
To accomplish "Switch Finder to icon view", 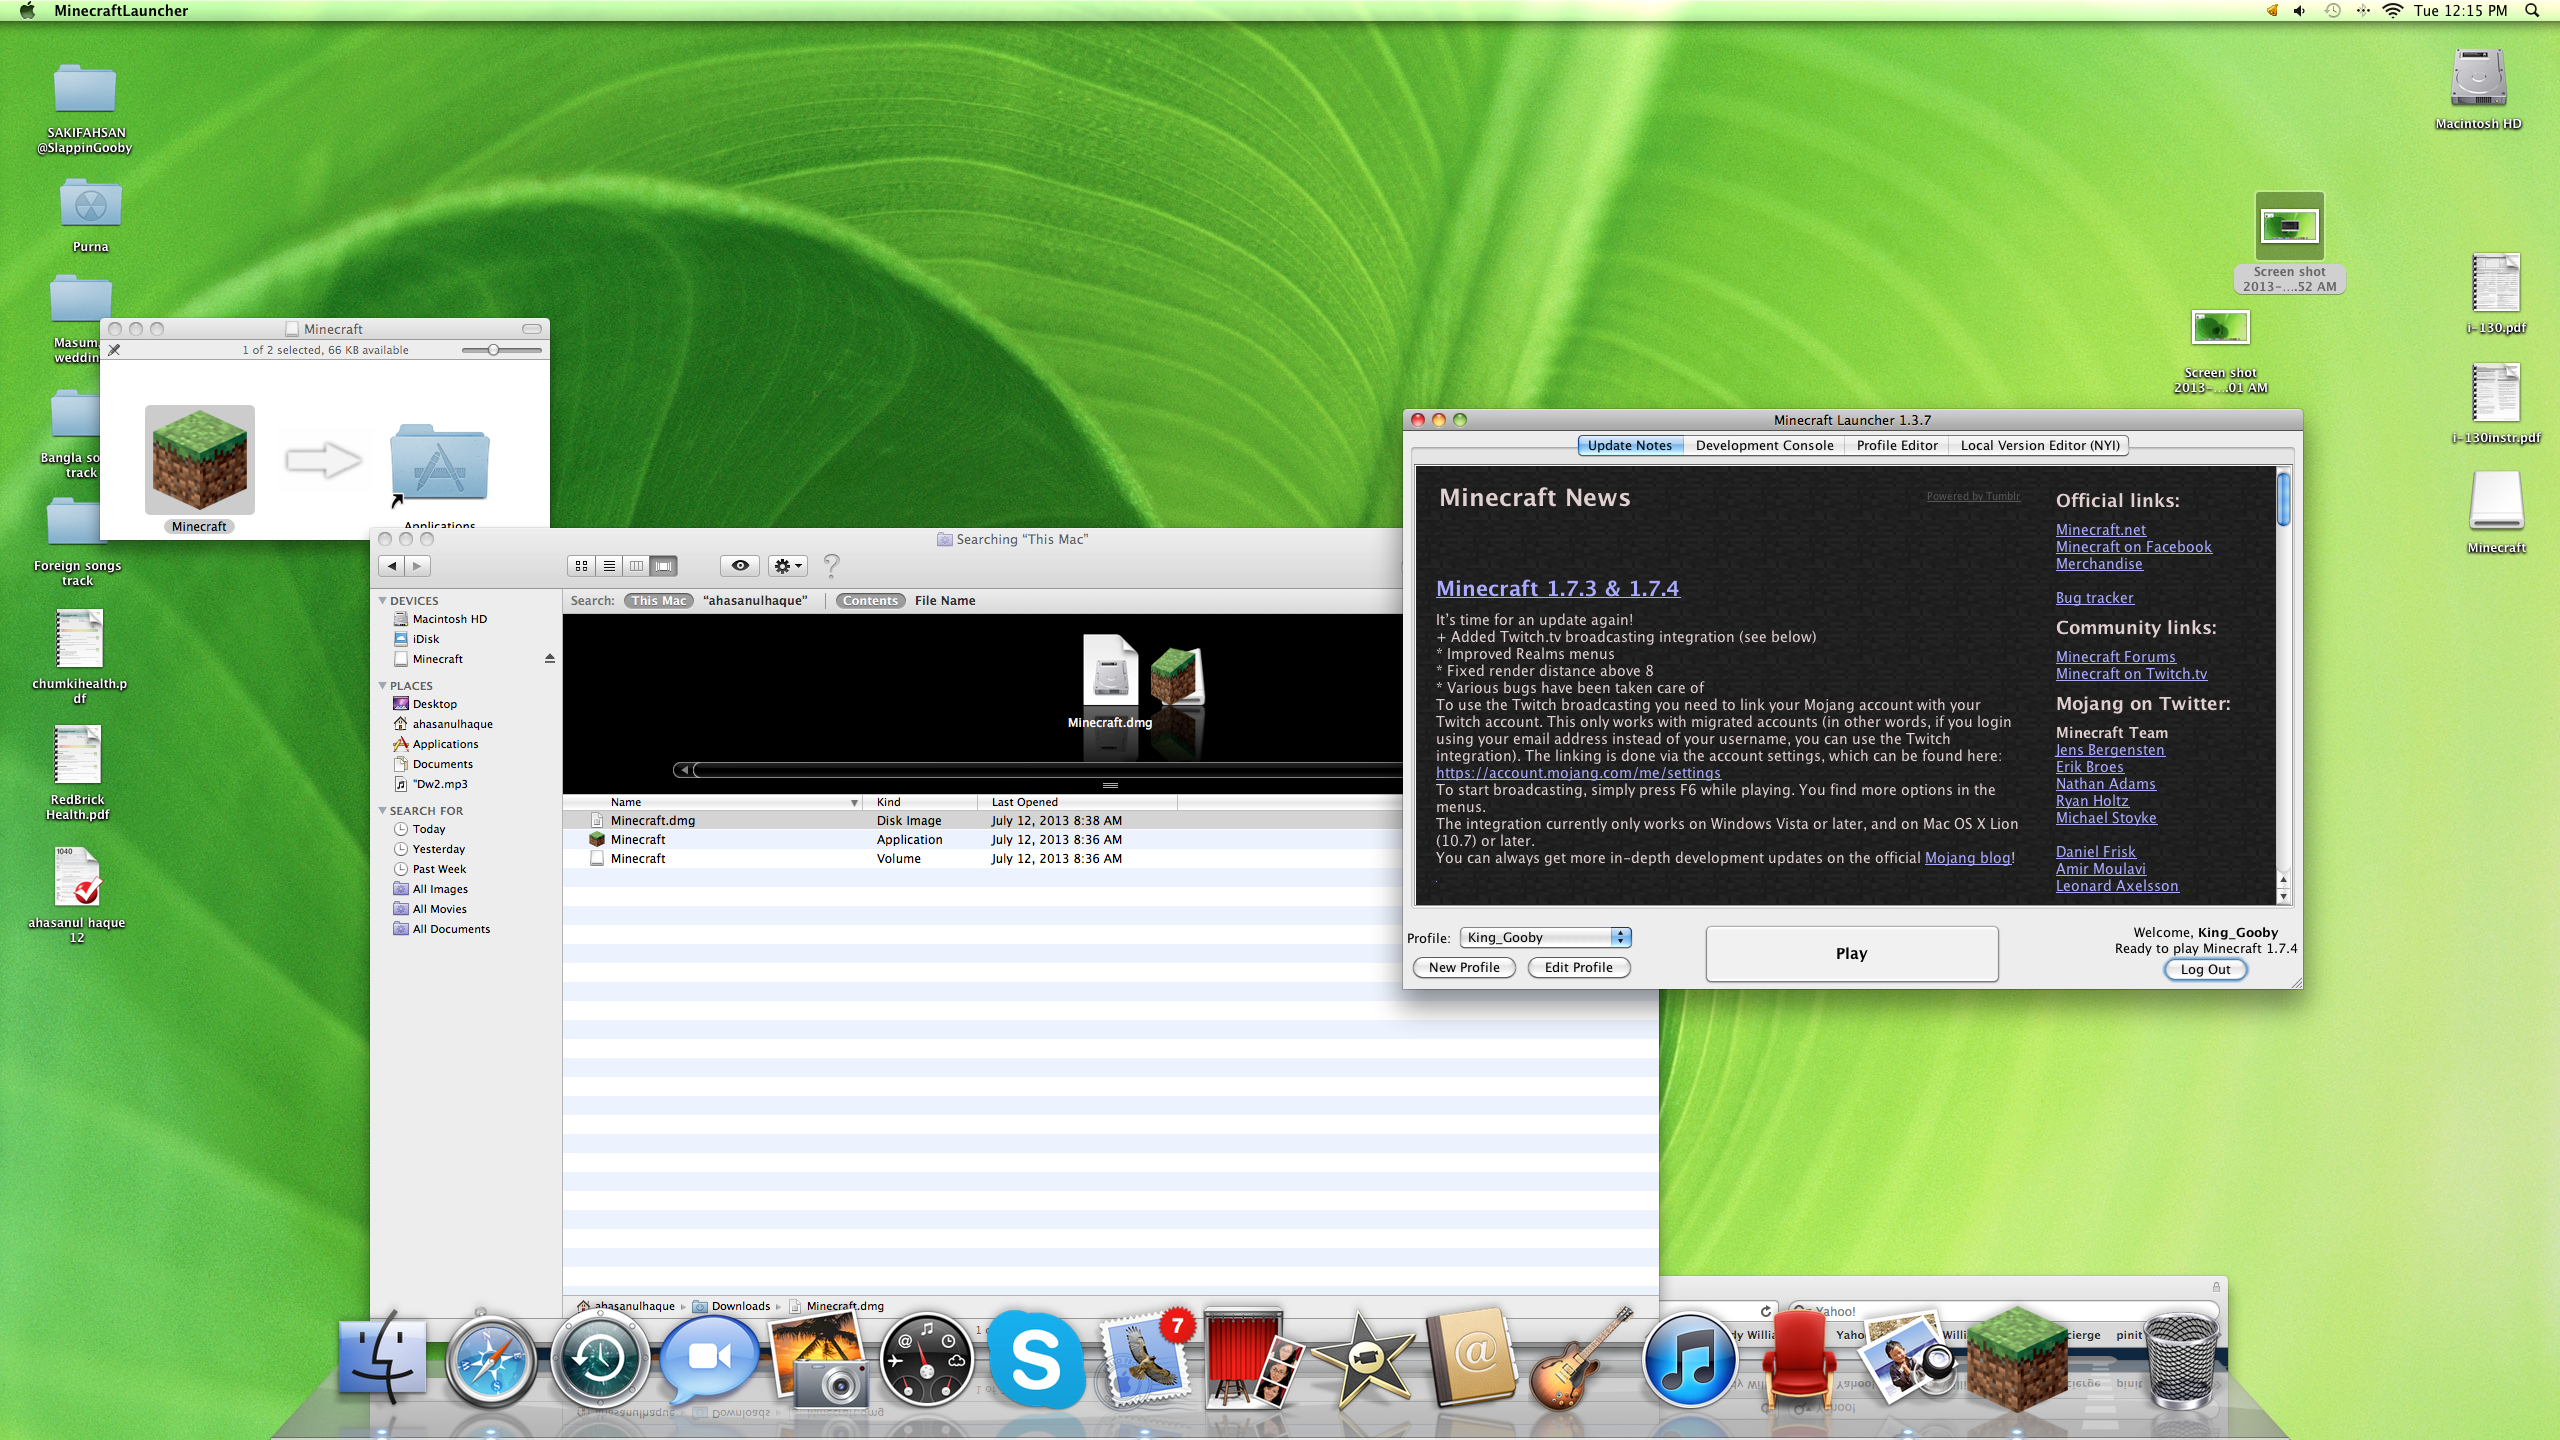I will tap(581, 566).
